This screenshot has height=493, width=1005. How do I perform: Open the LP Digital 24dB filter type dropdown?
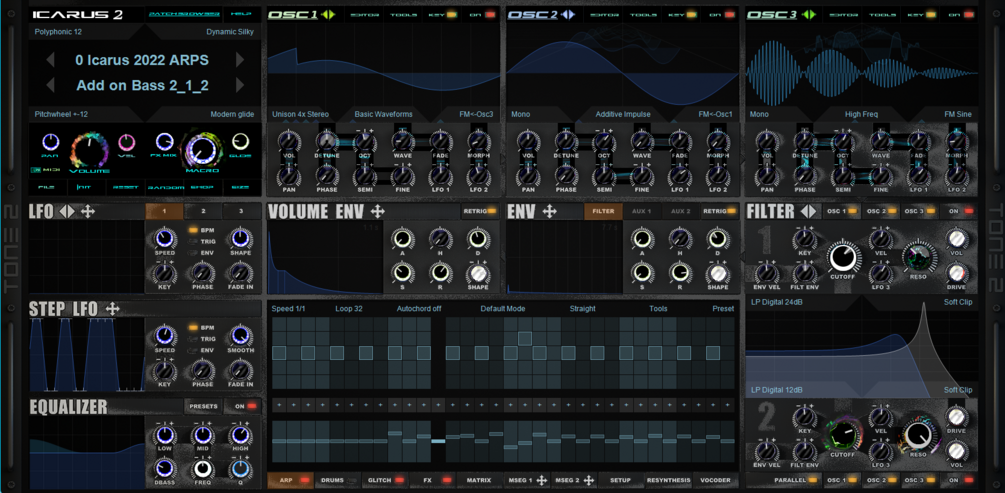point(777,302)
